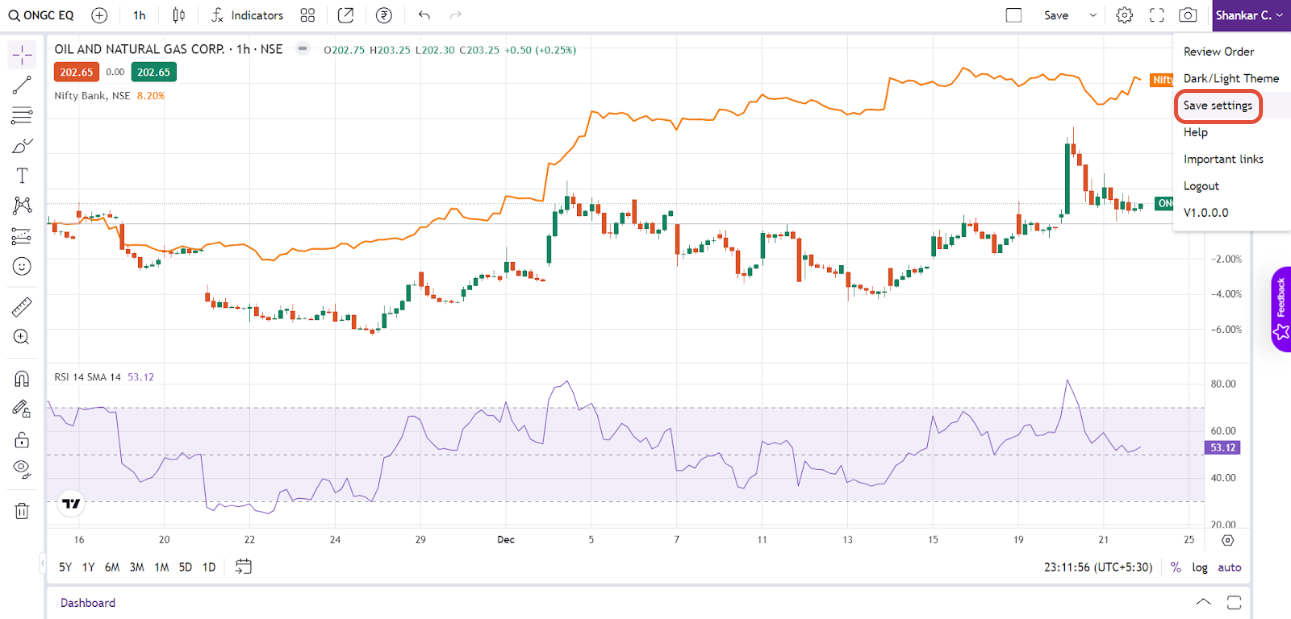Image resolution: width=1291 pixels, height=619 pixels.
Task: Click Save settings in the menu
Action: (x=1218, y=106)
